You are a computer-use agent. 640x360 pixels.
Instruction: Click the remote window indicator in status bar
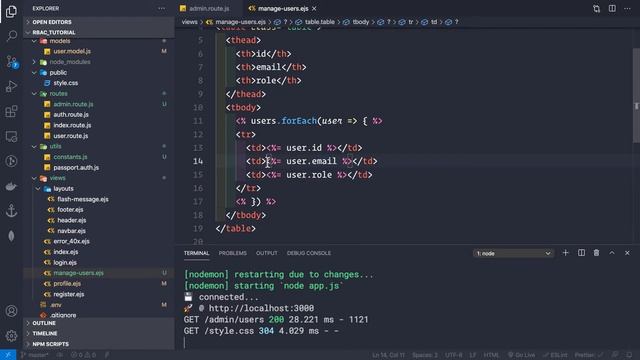[8, 355]
